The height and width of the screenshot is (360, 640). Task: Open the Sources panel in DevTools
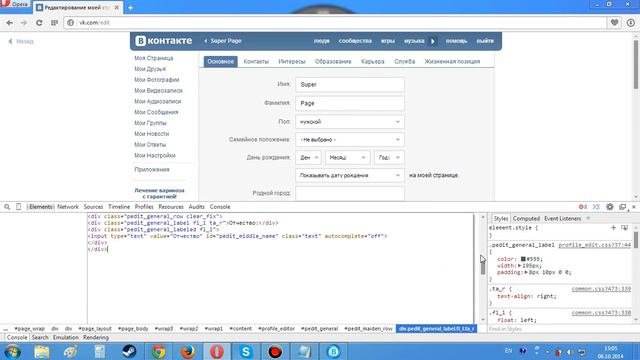[93, 207]
